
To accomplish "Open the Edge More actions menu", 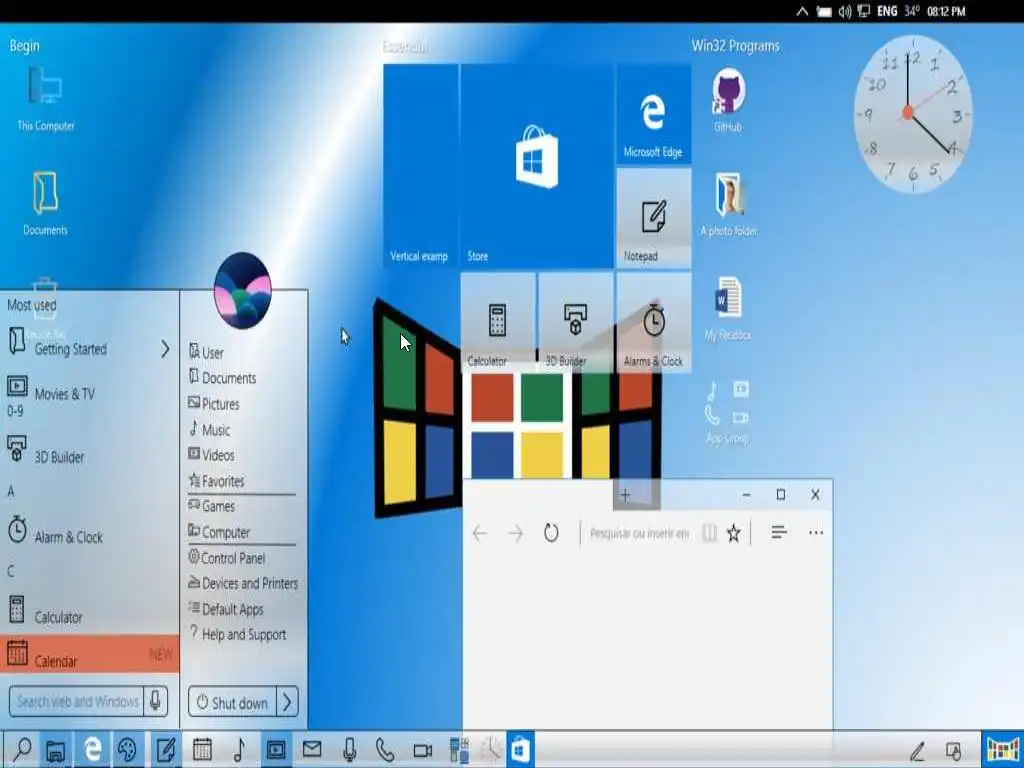I will pos(816,533).
